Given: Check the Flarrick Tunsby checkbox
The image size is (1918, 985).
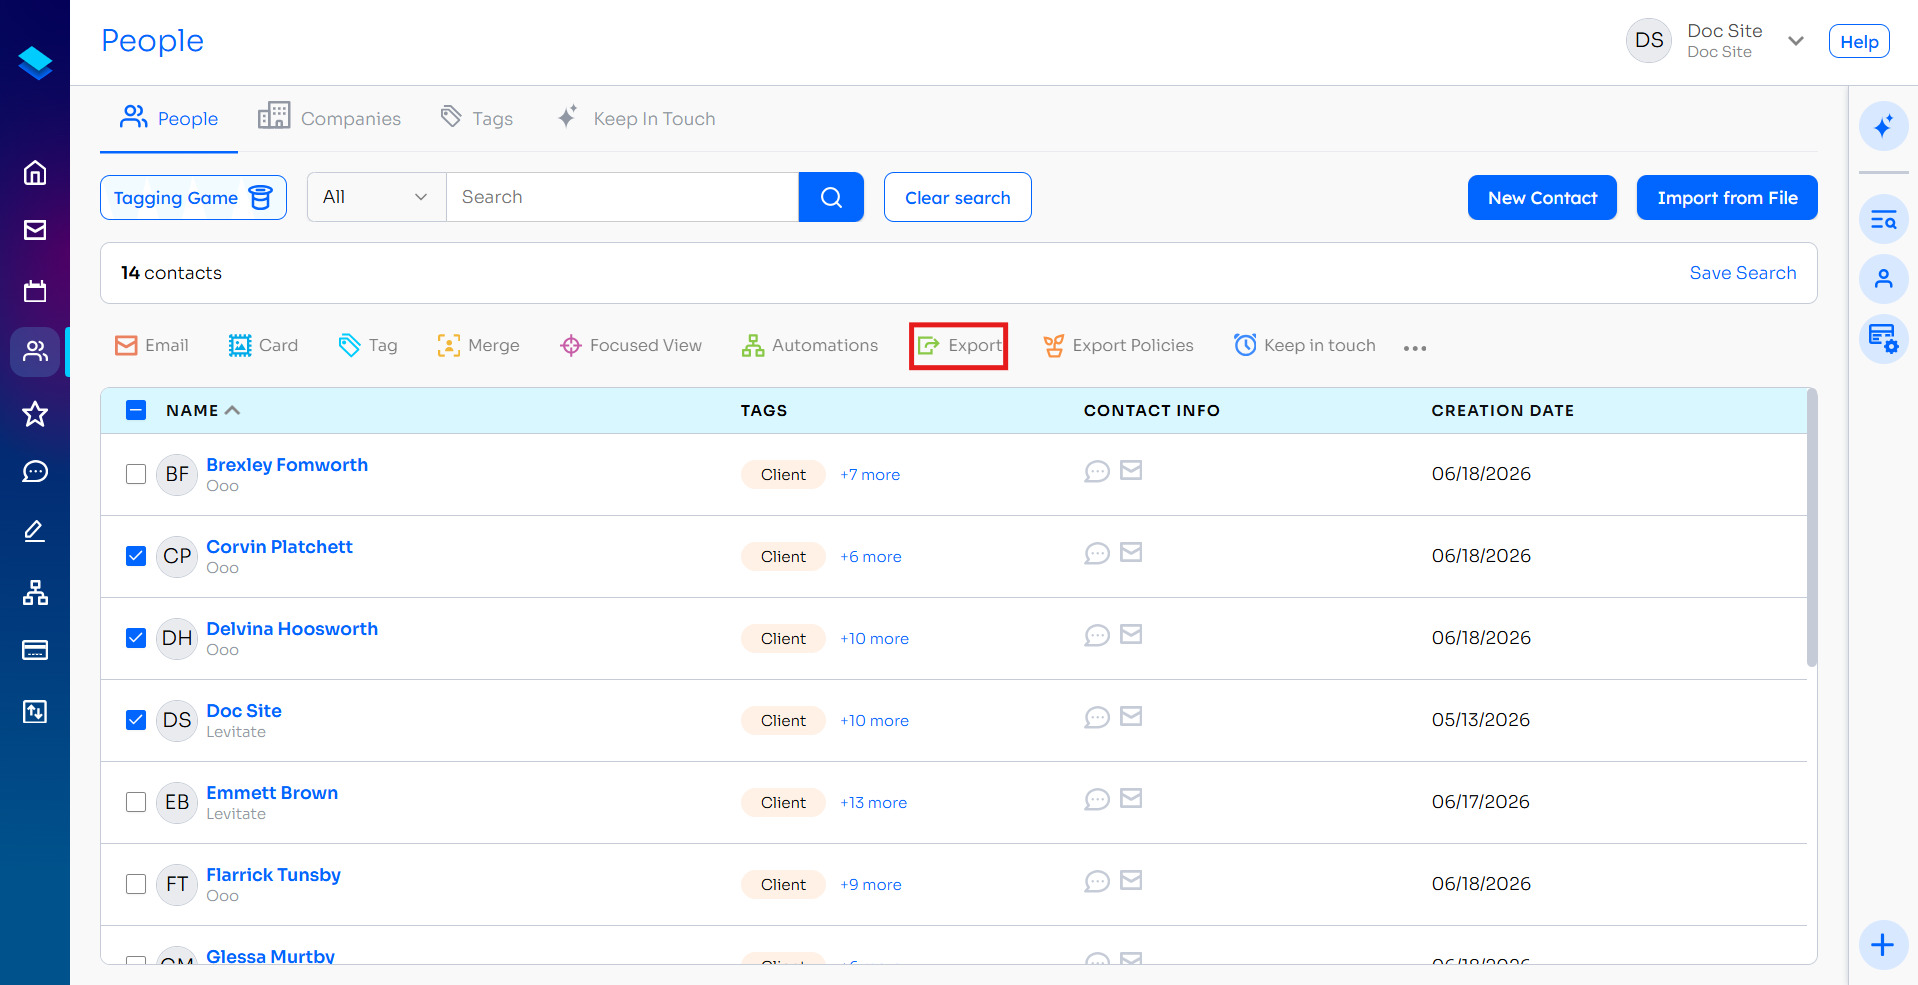Looking at the screenshot, I should point(136,884).
